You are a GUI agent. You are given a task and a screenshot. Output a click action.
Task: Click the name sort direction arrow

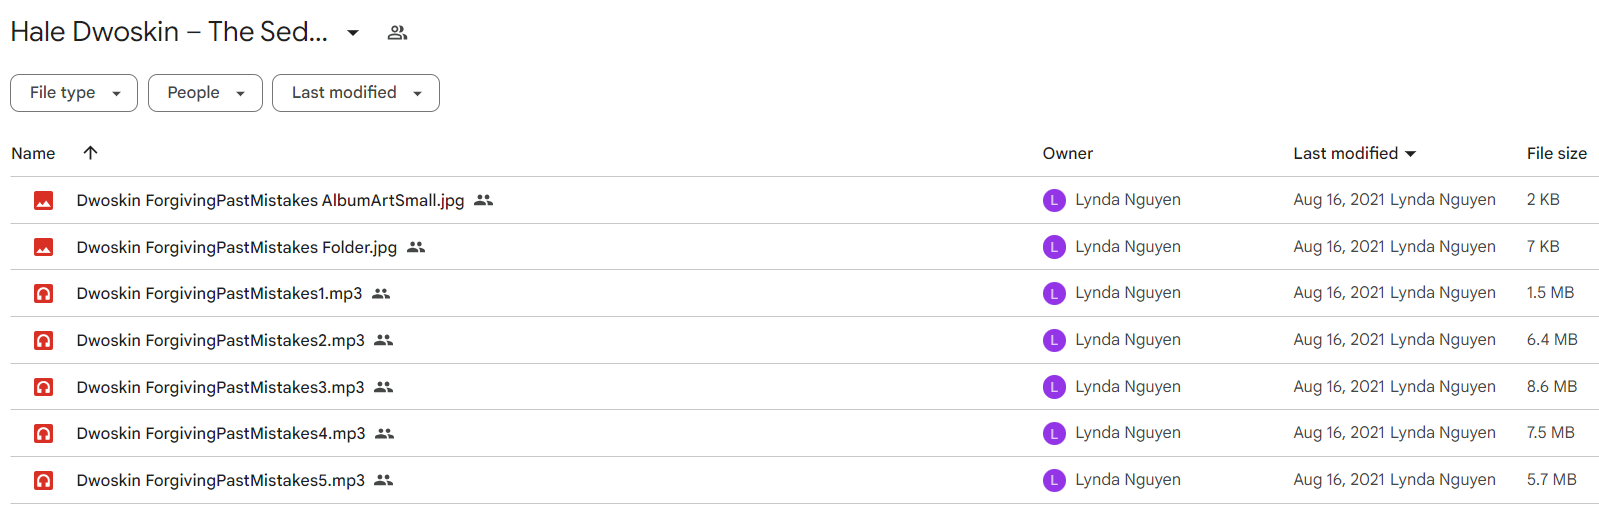(90, 153)
